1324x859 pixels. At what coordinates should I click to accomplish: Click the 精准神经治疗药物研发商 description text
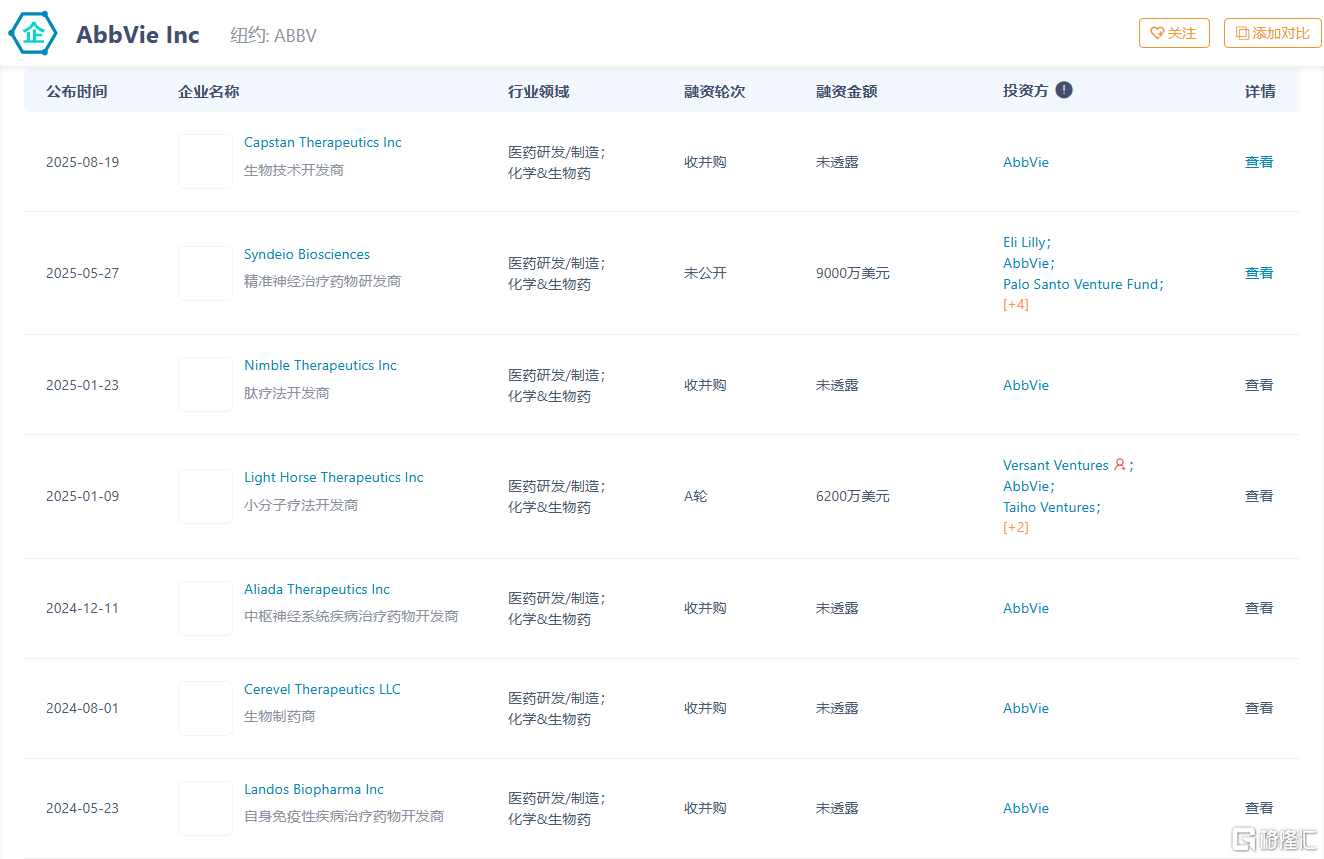(x=322, y=282)
